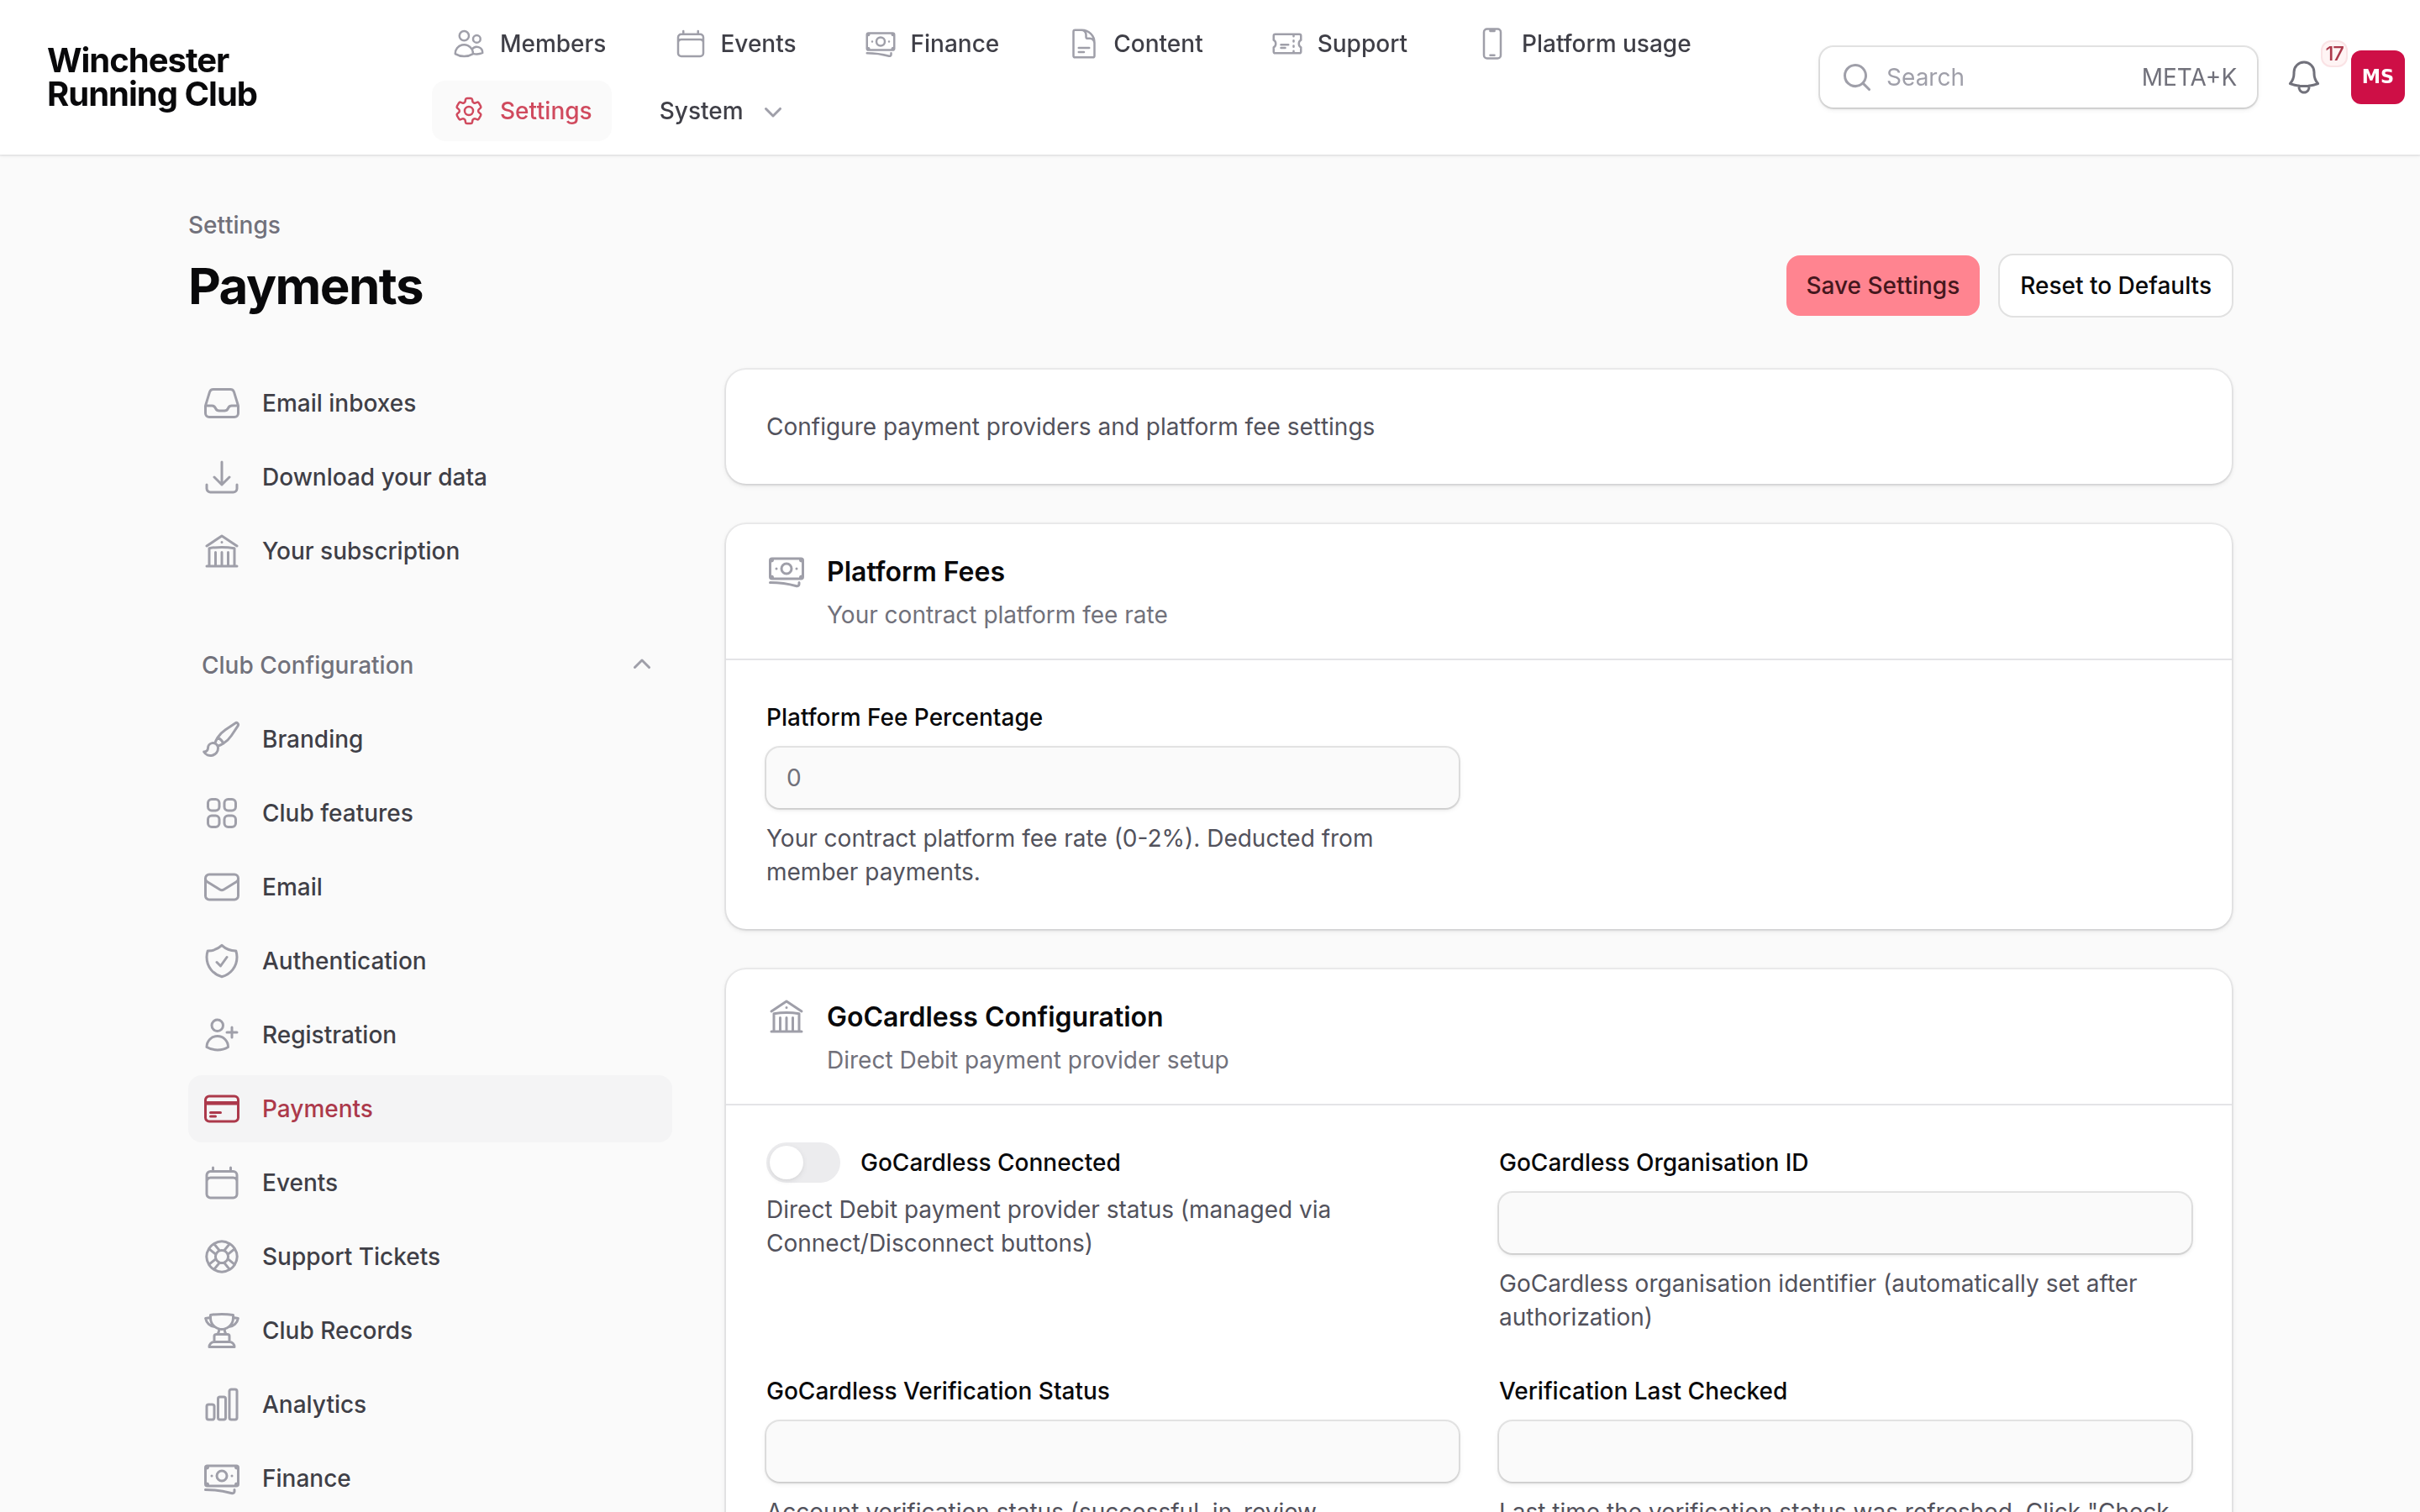
Task: Click the Registration user-plus icon
Action: pos(222,1035)
